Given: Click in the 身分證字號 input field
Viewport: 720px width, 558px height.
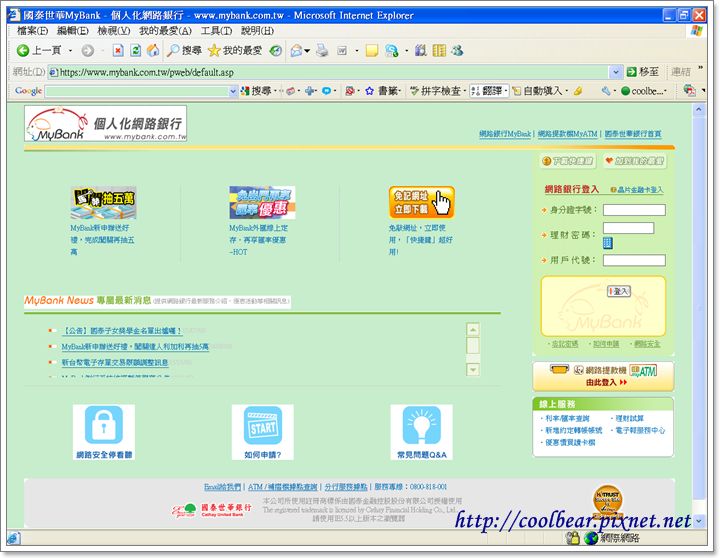Looking at the screenshot, I should coord(634,210).
